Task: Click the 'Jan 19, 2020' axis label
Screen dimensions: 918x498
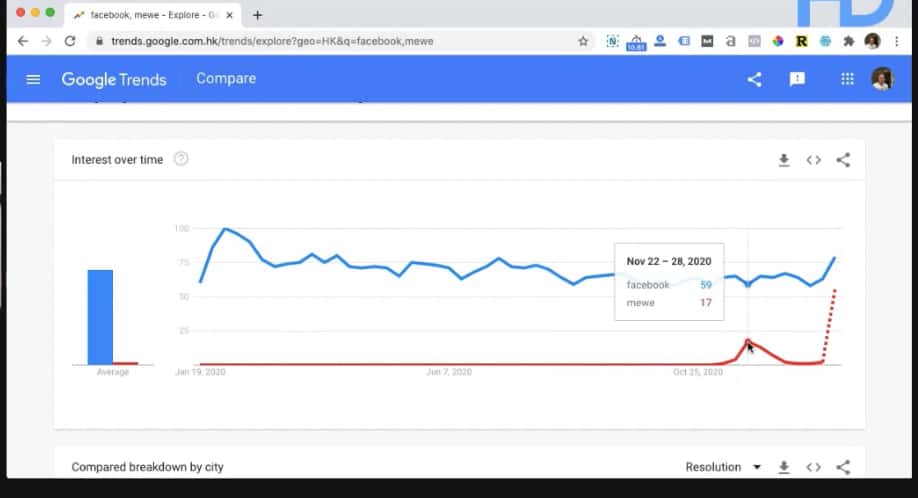Action: 200,372
